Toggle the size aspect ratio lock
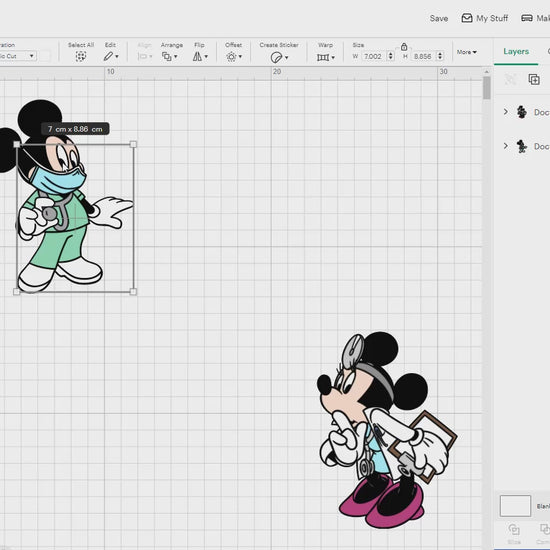Screen dimensions: 550x550 (404, 47)
